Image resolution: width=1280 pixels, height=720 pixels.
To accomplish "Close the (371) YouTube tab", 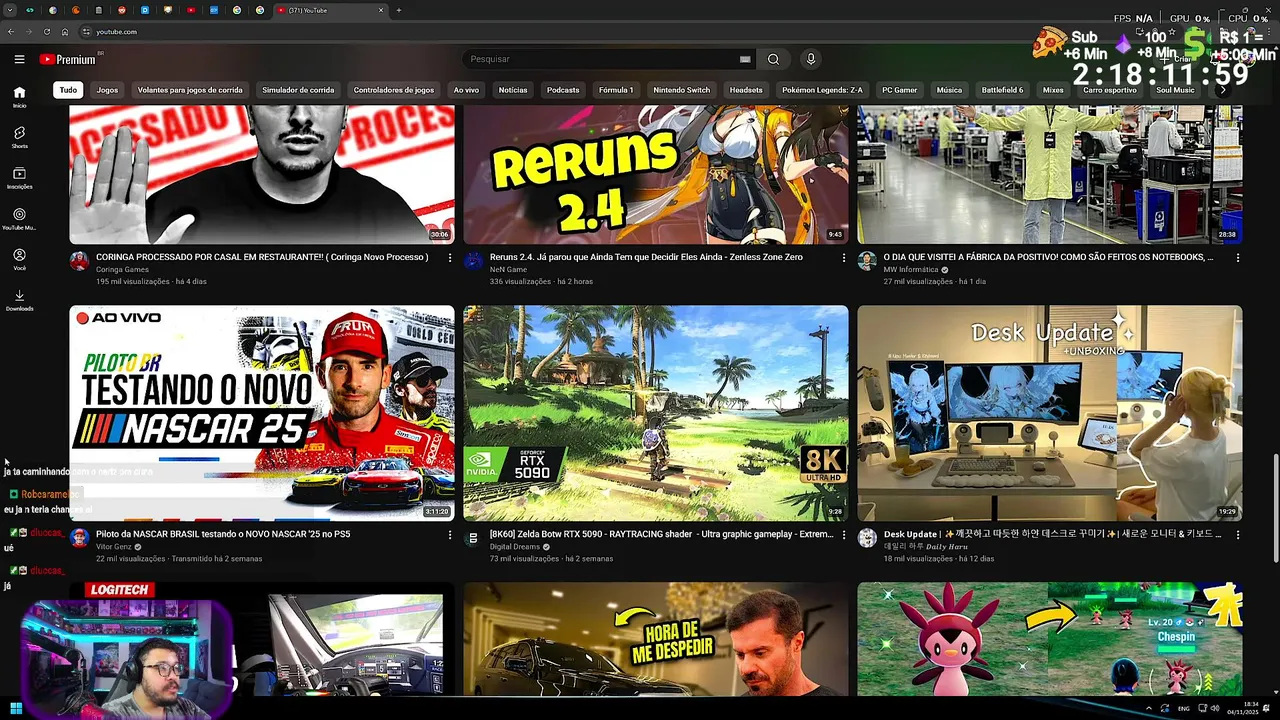I will click(x=381, y=10).
